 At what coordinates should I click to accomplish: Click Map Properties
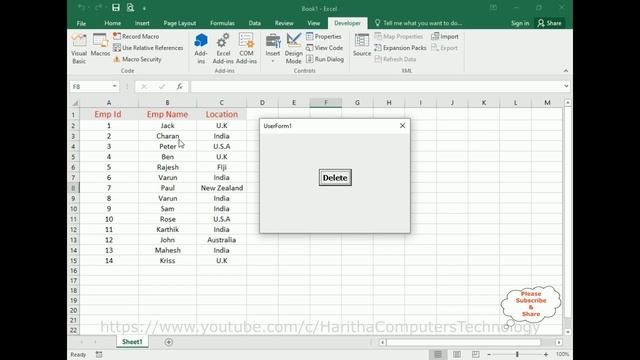point(399,36)
